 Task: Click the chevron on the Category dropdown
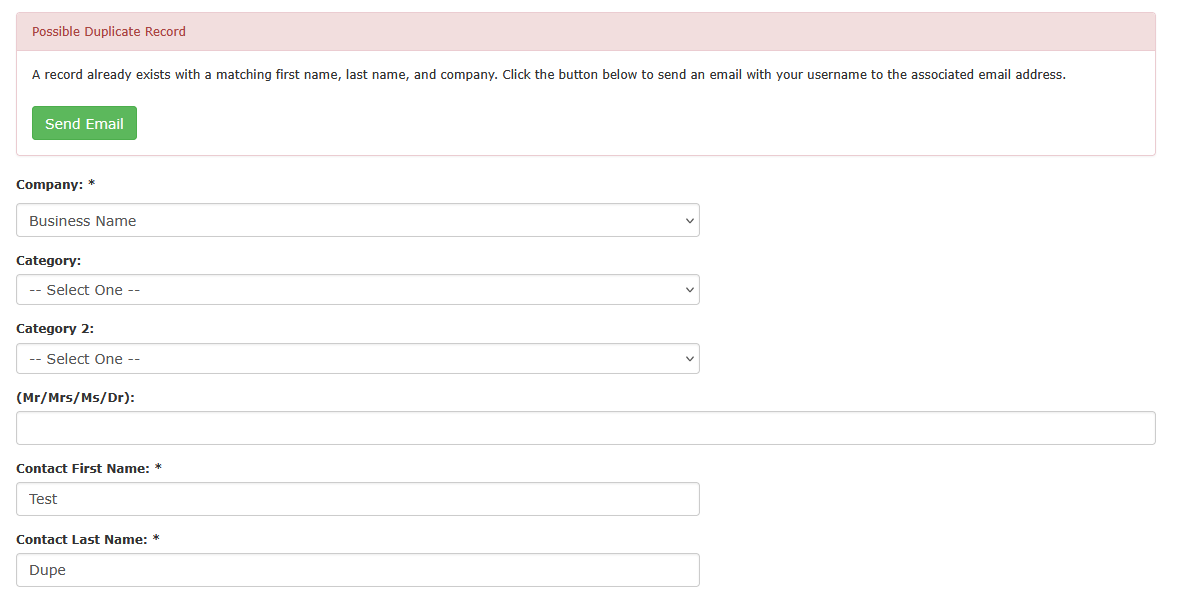click(690, 289)
